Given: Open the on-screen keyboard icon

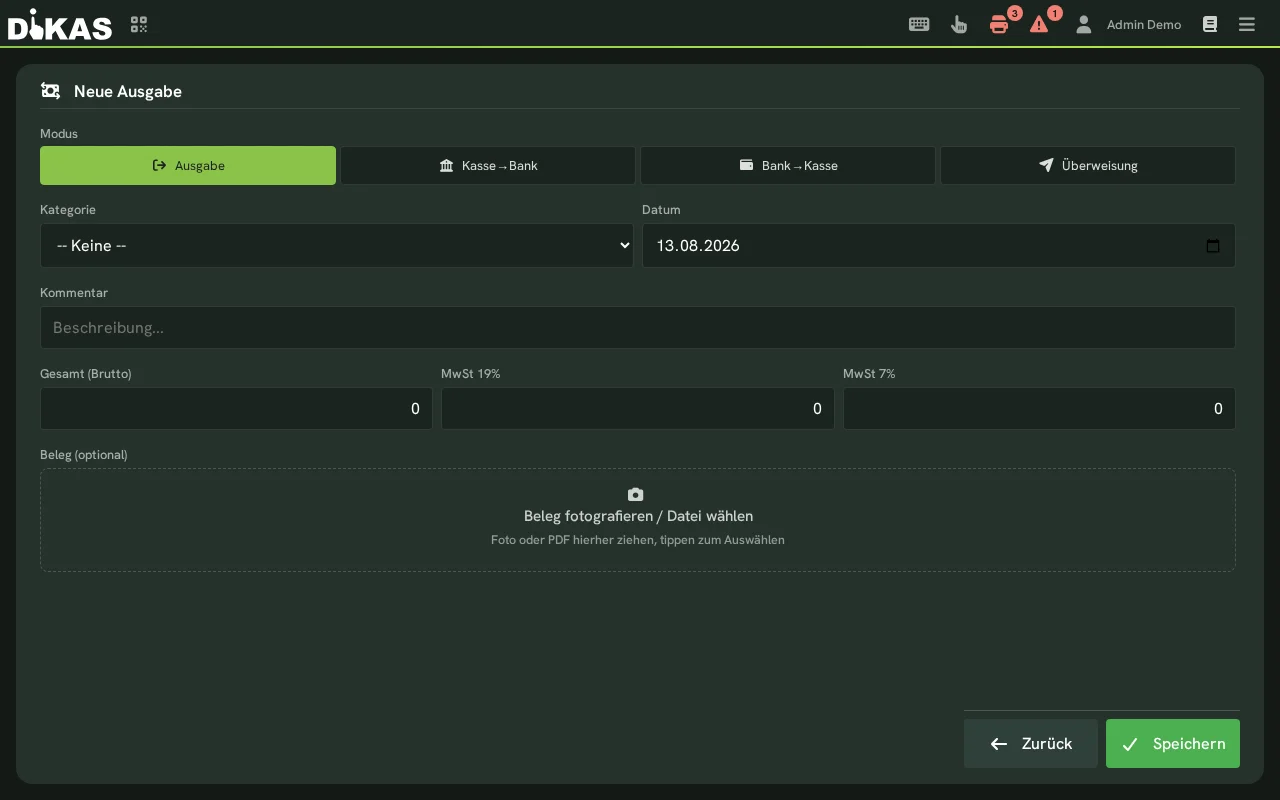Looking at the screenshot, I should pyautogui.click(x=919, y=24).
